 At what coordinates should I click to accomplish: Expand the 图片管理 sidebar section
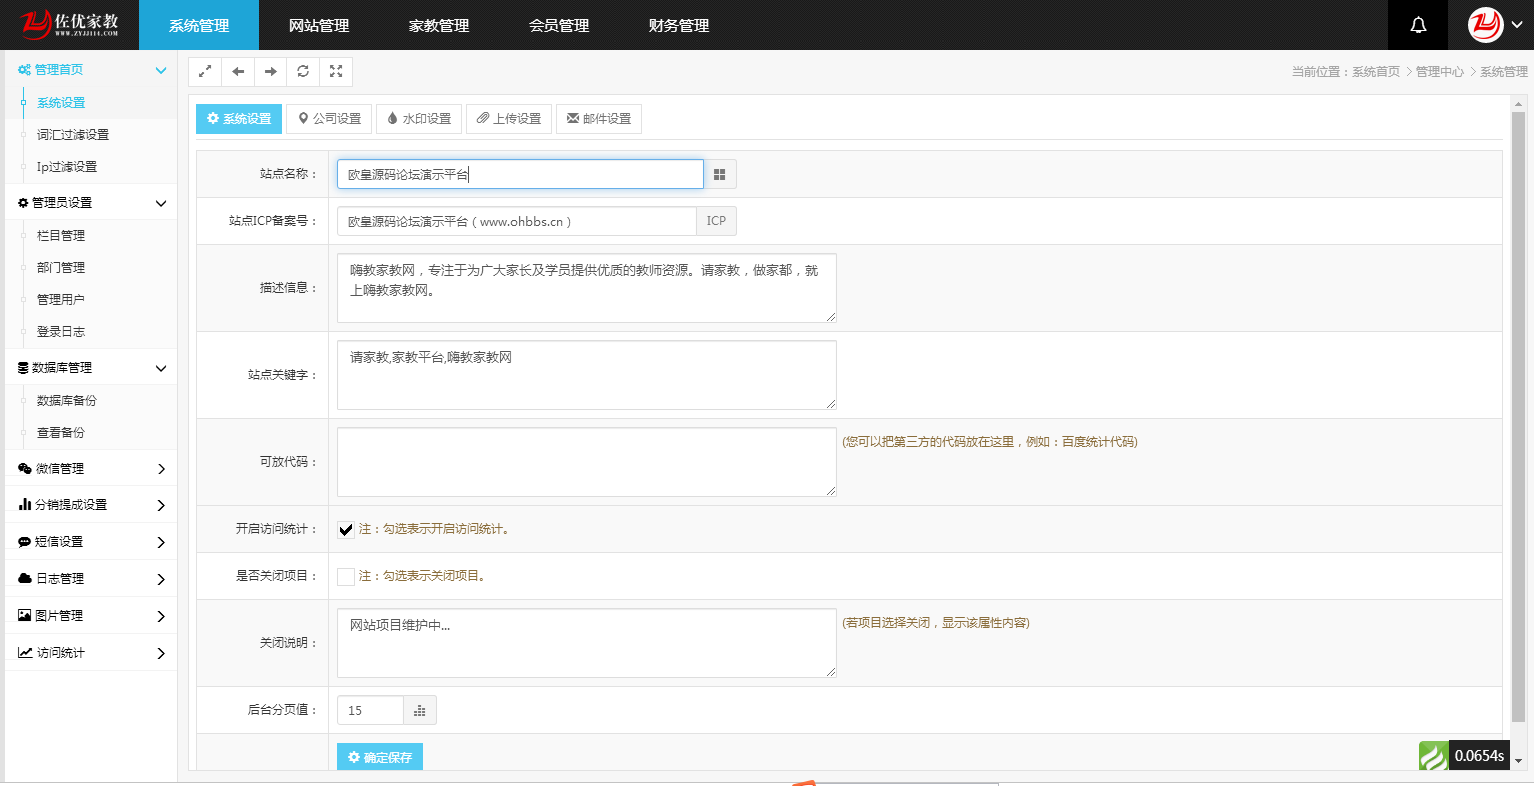click(x=90, y=615)
